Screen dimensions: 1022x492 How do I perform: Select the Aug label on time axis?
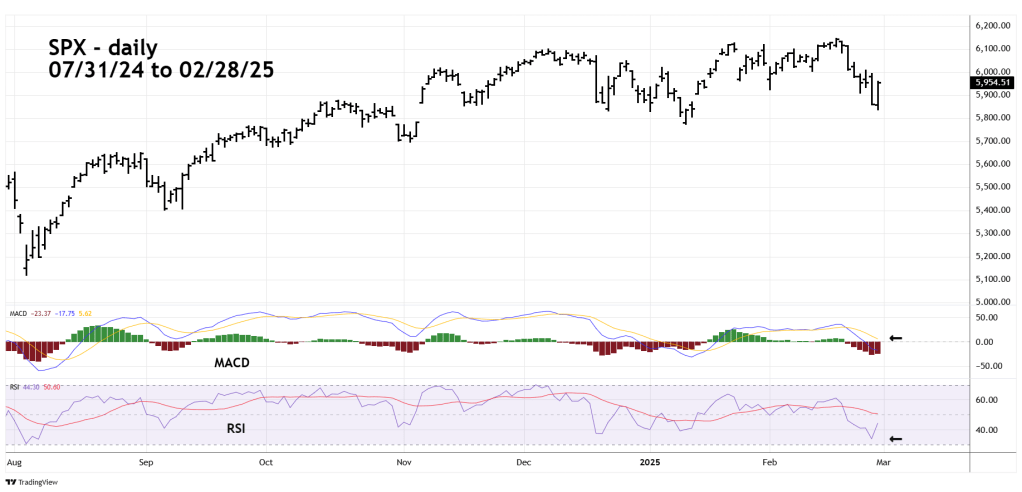[x=13, y=463]
